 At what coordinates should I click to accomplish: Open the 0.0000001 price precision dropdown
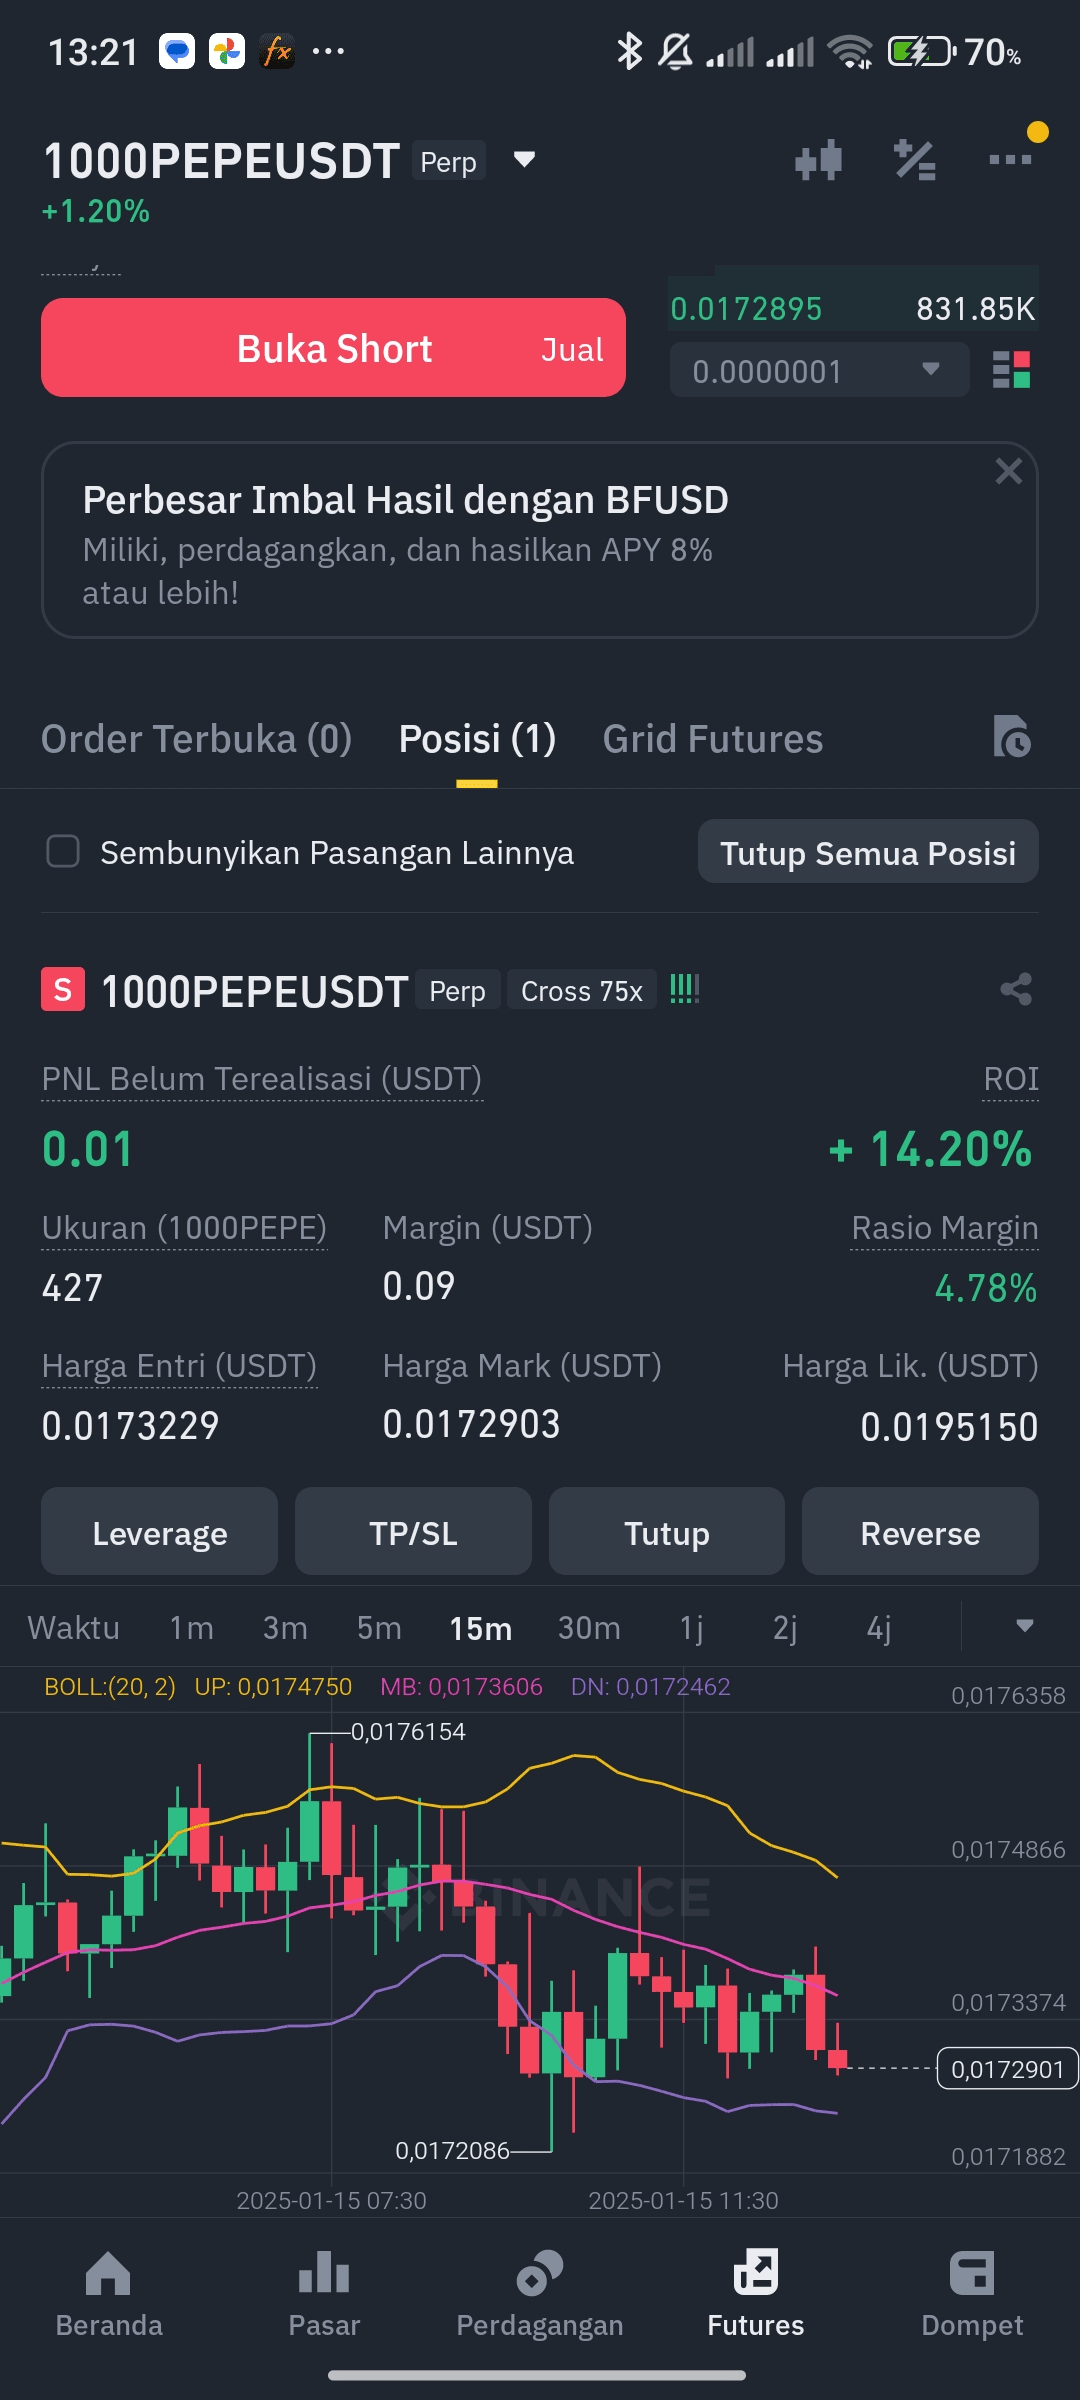(819, 371)
